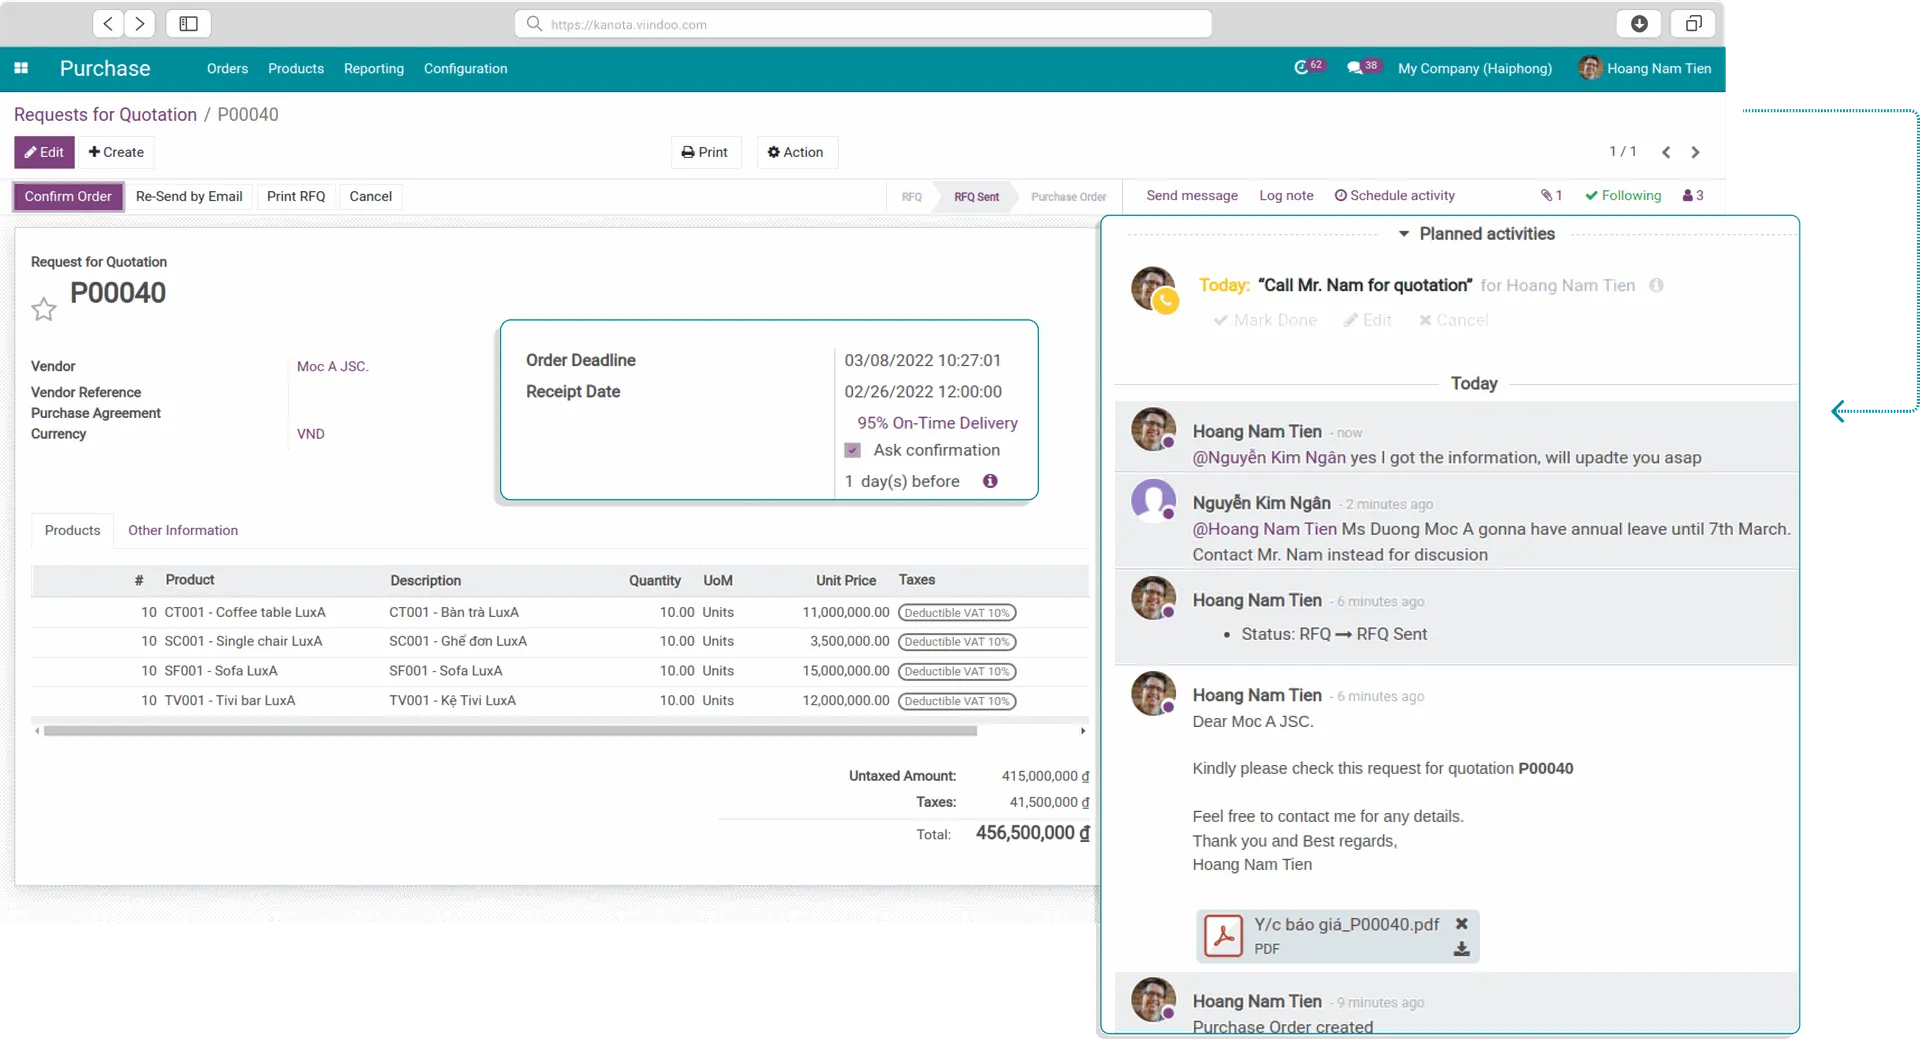Image resolution: width=1920 pixels, height=1042 pixels.
Task: Select RFQ status stage
Action: pyautogui.click(x=911, y=196)
